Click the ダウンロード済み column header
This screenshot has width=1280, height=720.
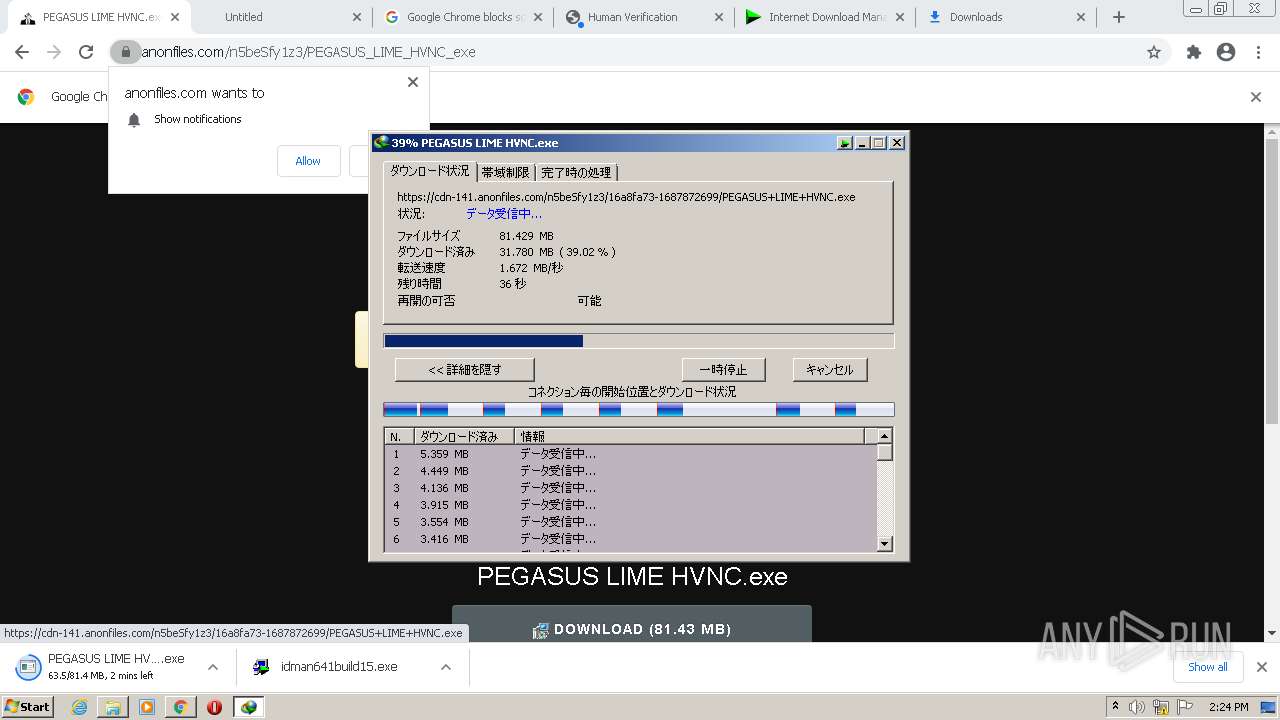tap(464, 437)
